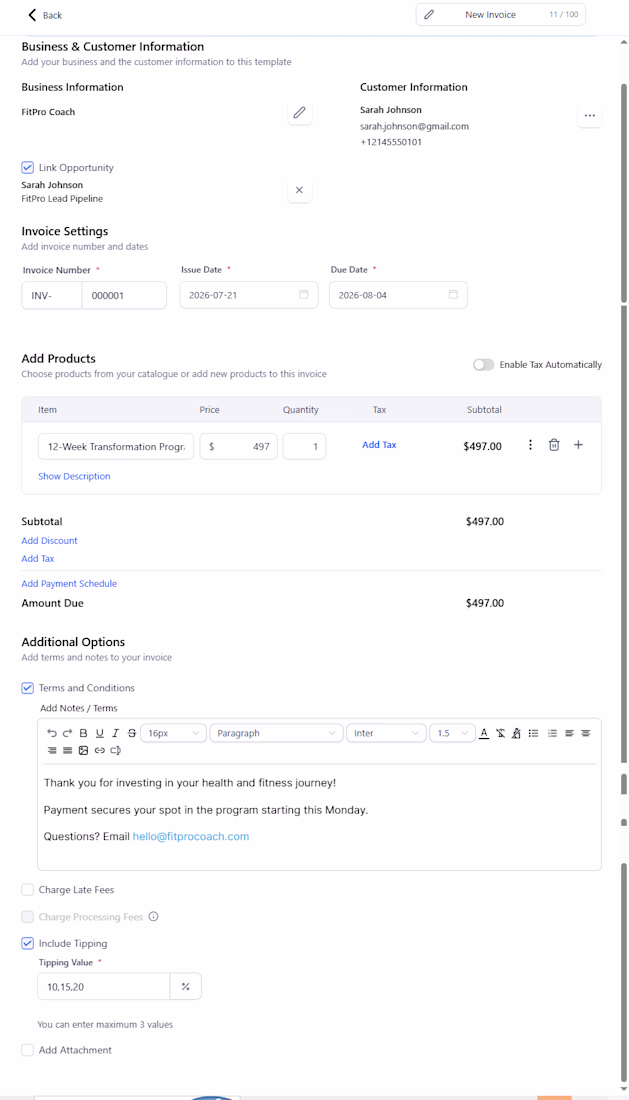Insert image in notes editor
The width and height of the screenshot is (629, 1100).
pyautogui.click(x=83, y=751)
